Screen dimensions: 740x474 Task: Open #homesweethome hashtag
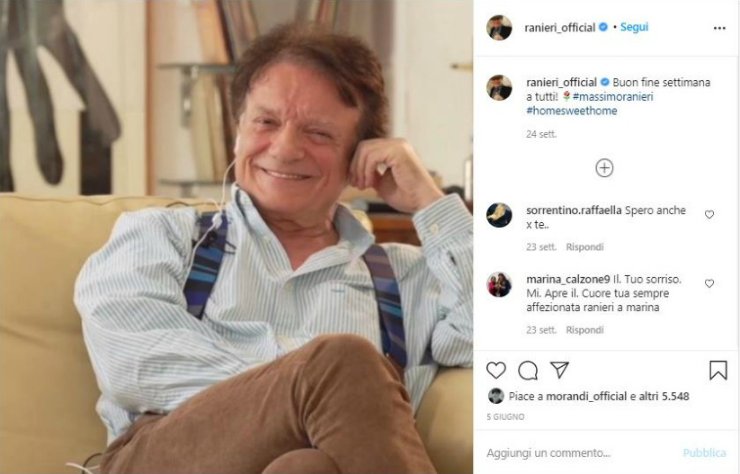click(572, 111)
